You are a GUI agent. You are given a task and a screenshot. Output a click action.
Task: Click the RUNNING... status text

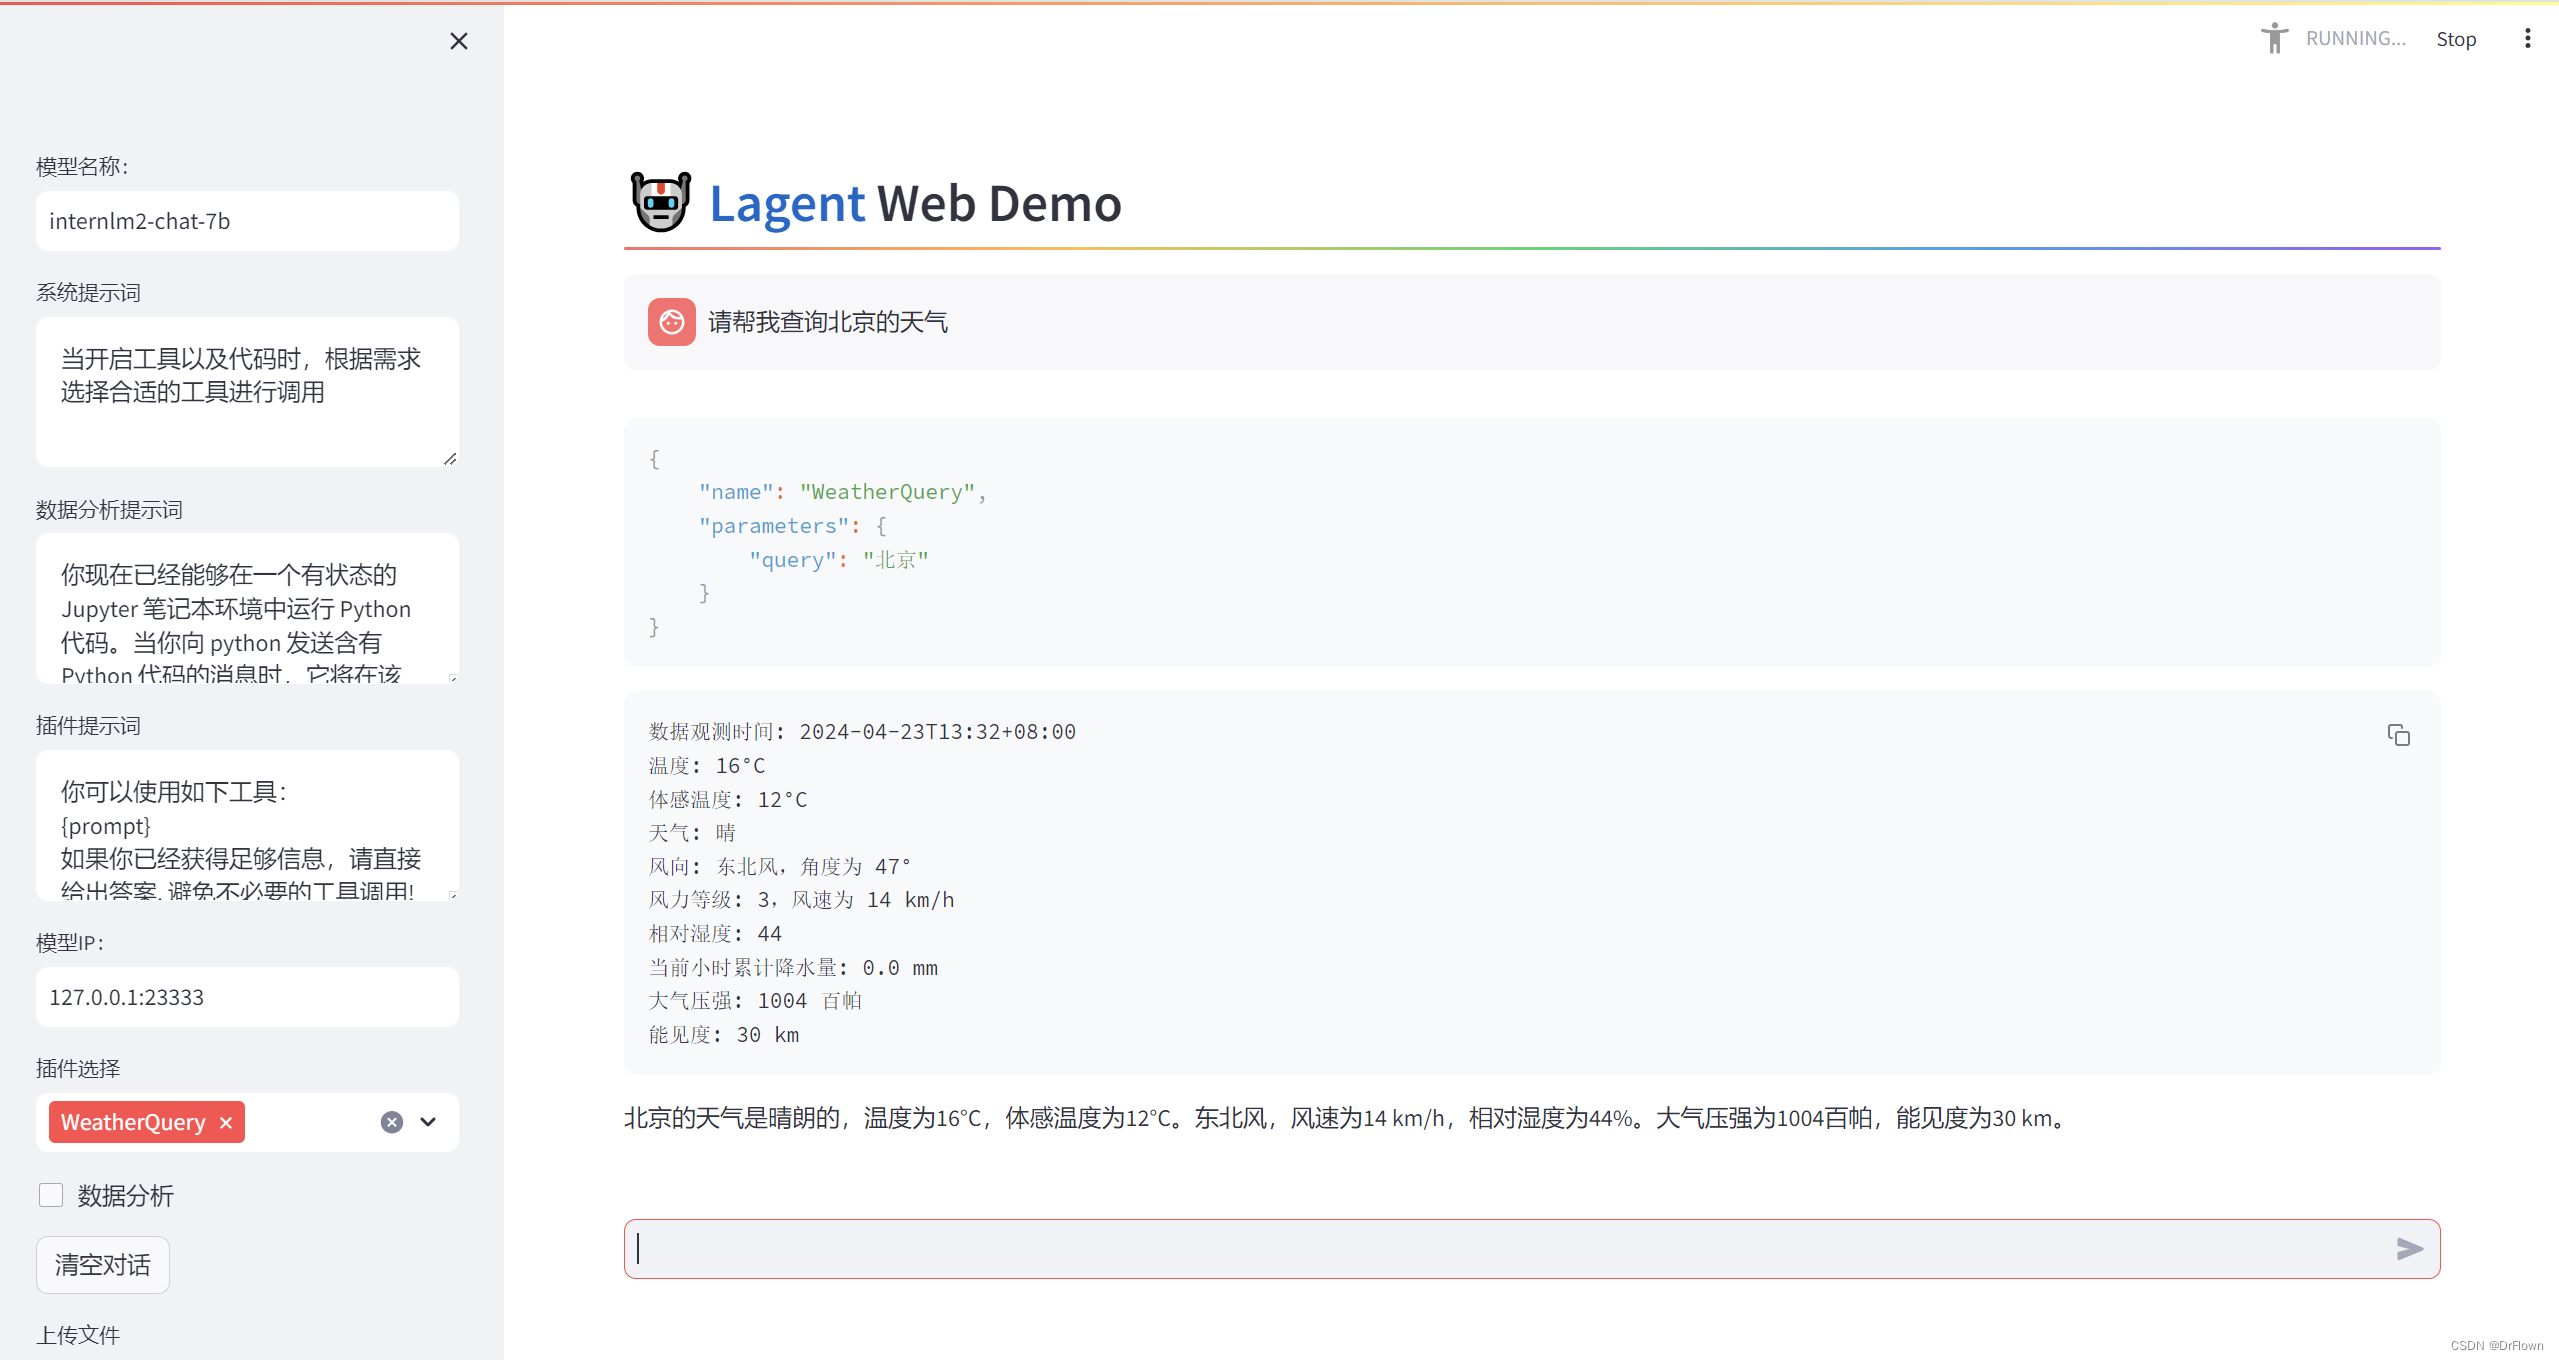click(x=2356, y=39)
